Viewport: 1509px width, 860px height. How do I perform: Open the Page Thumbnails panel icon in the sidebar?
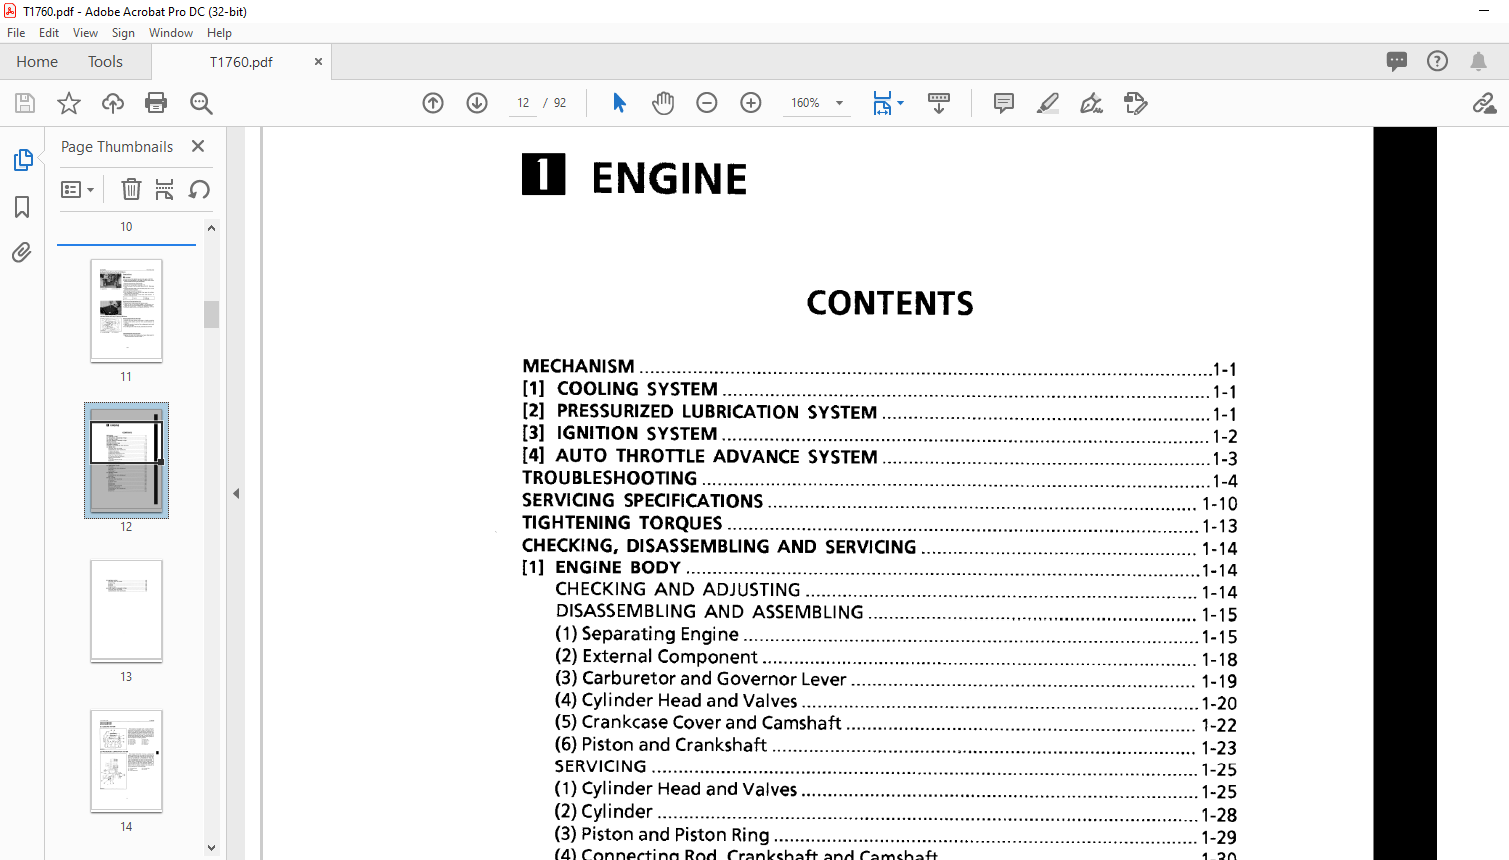(23, 160)
